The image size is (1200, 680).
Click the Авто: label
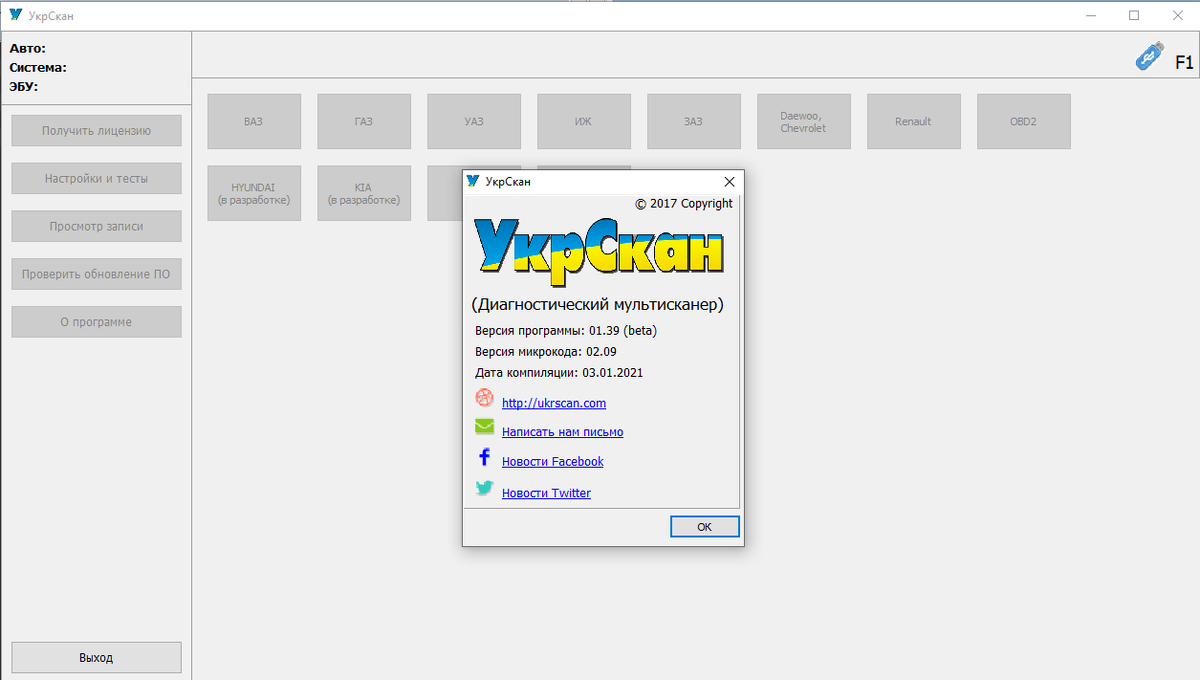[28, 48]
